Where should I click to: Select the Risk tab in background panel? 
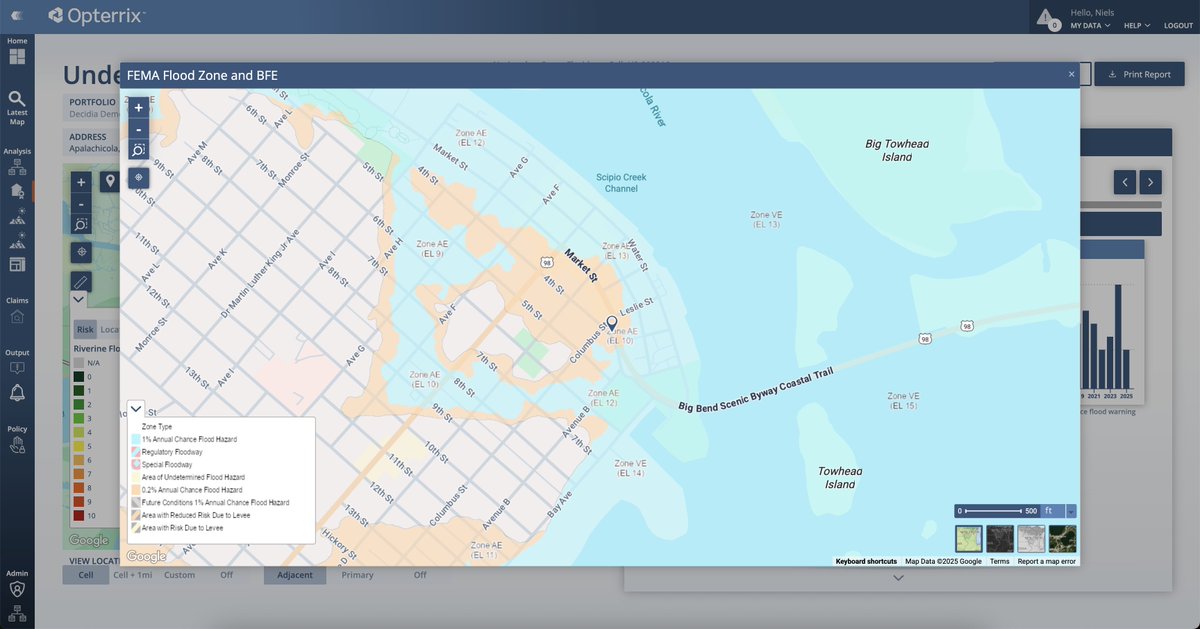tap(85, 329)
